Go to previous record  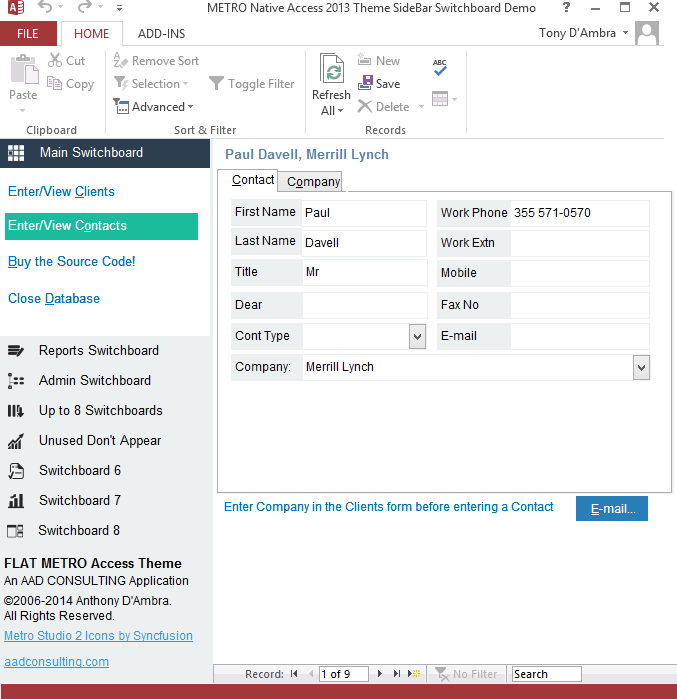point(311,674)
